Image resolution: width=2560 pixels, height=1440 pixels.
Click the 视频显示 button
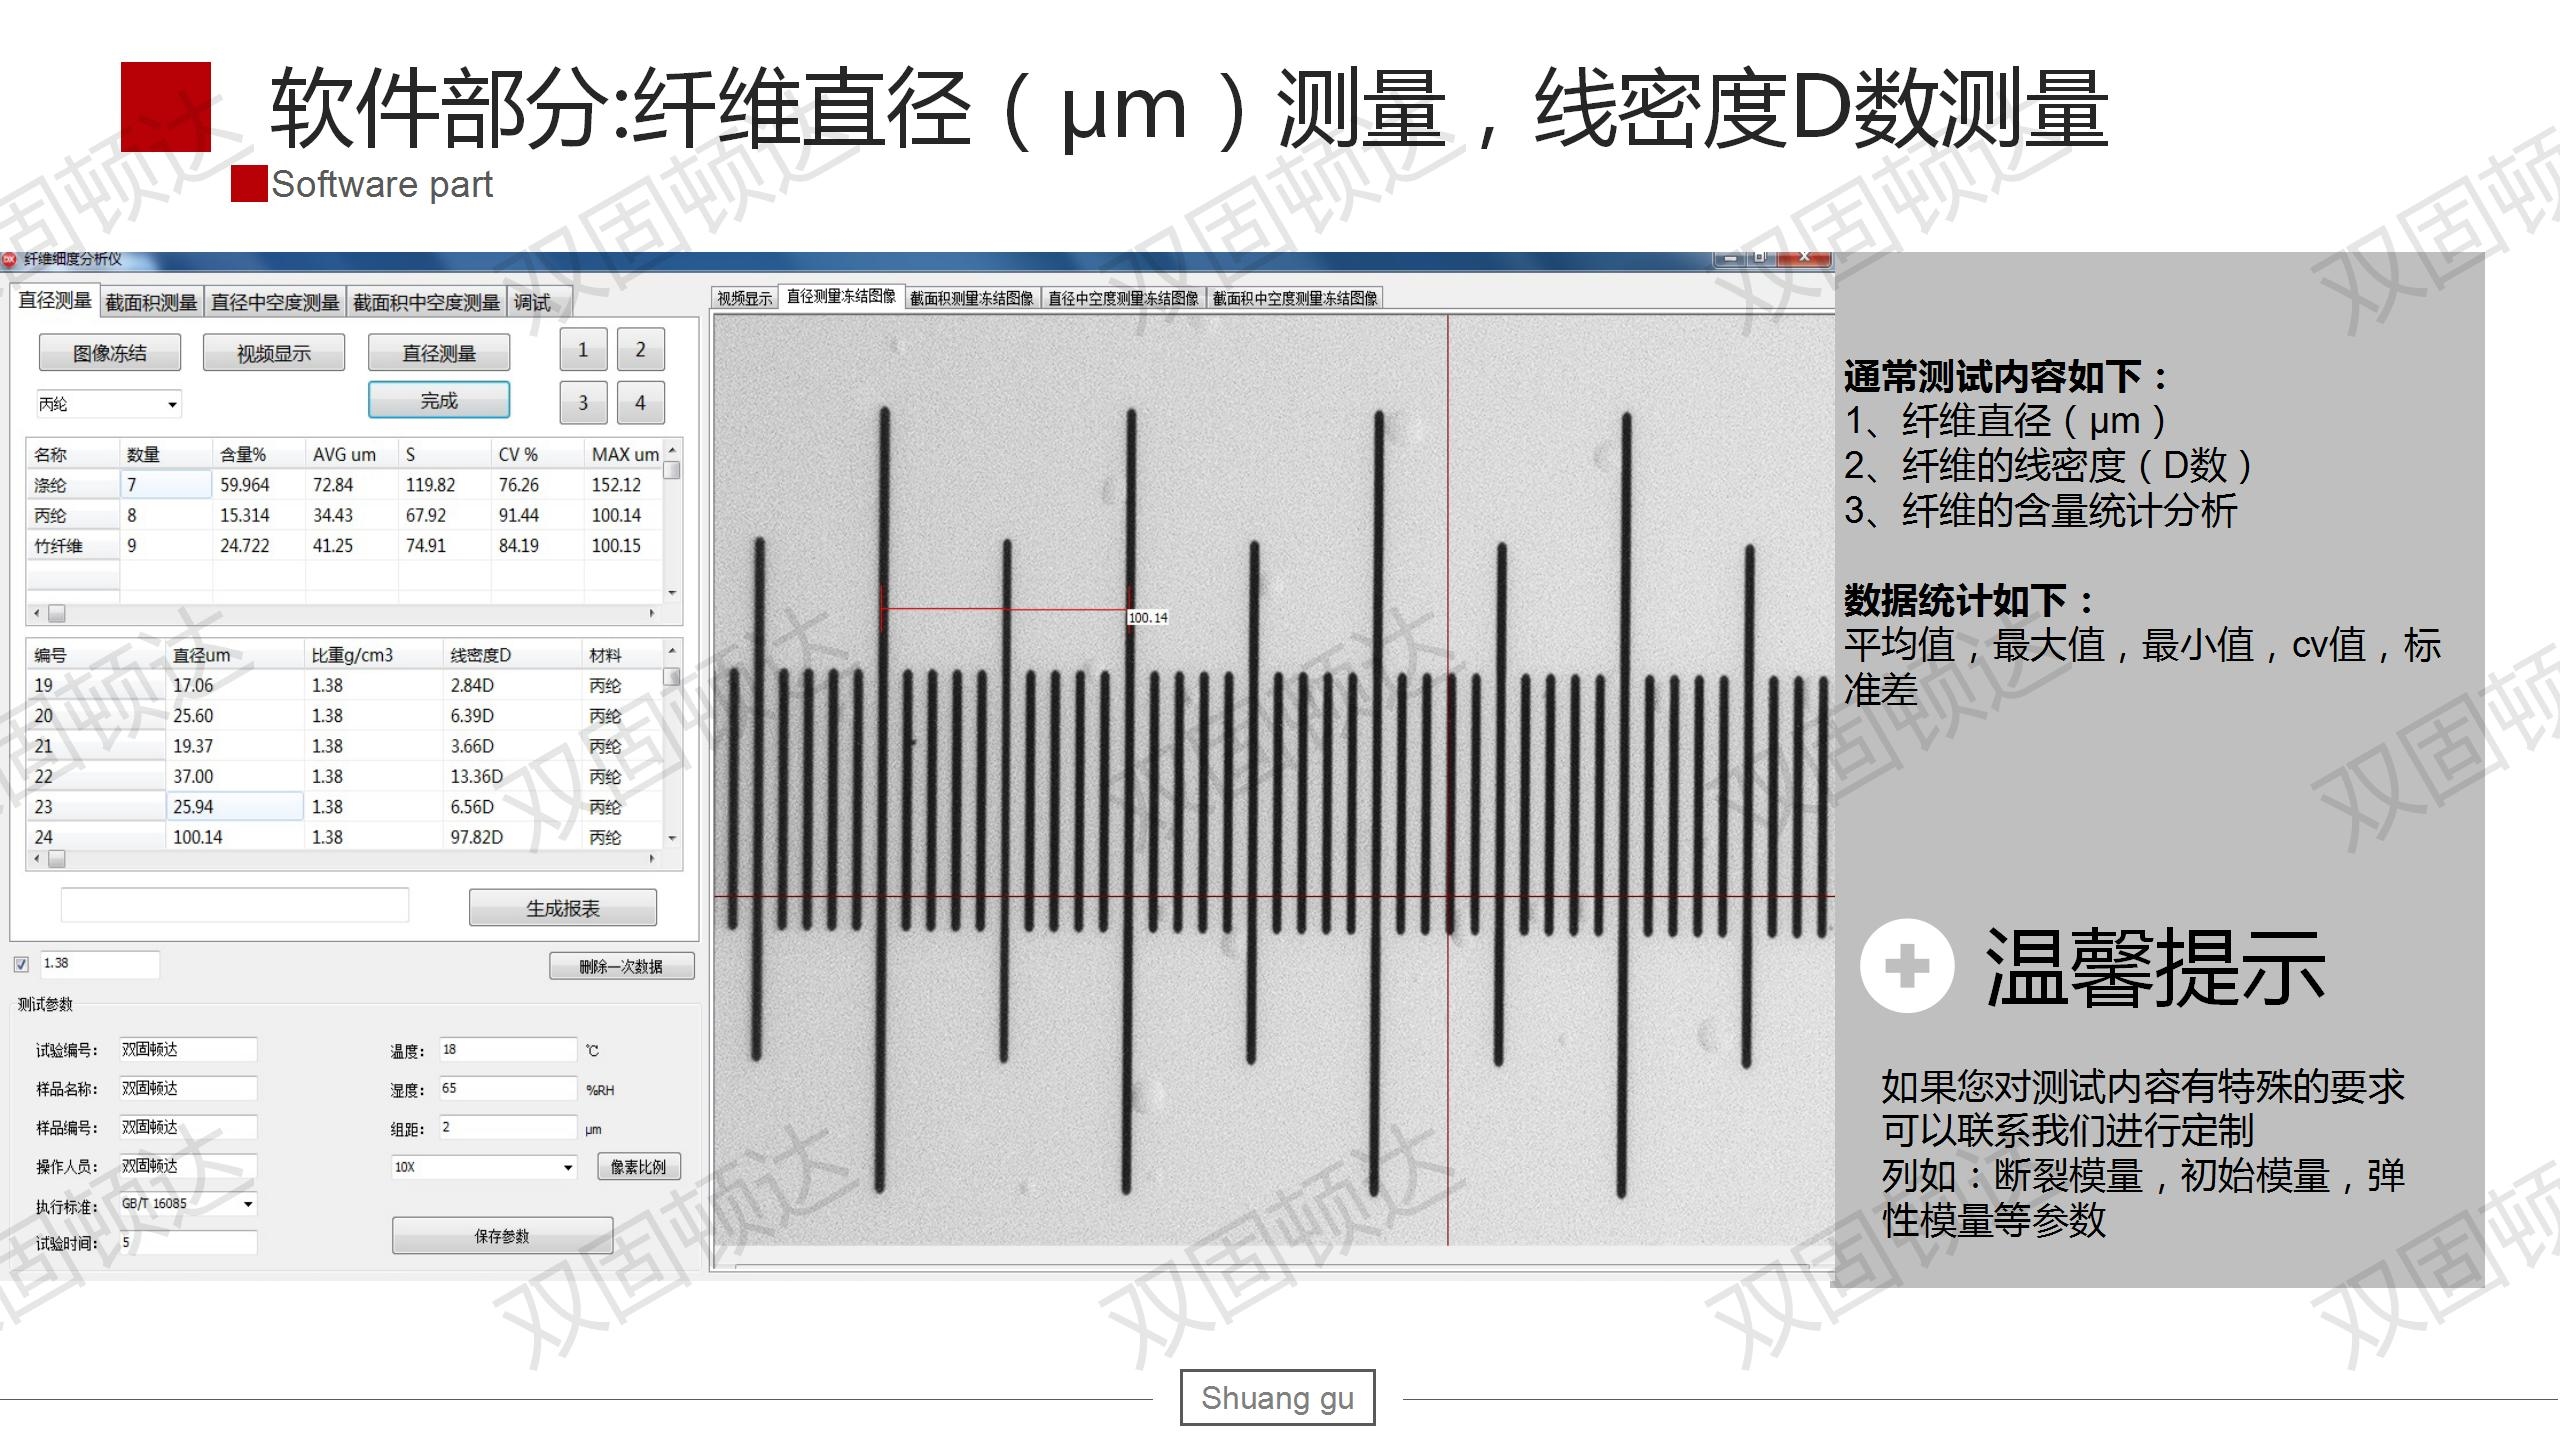click(x=273, y=353)
